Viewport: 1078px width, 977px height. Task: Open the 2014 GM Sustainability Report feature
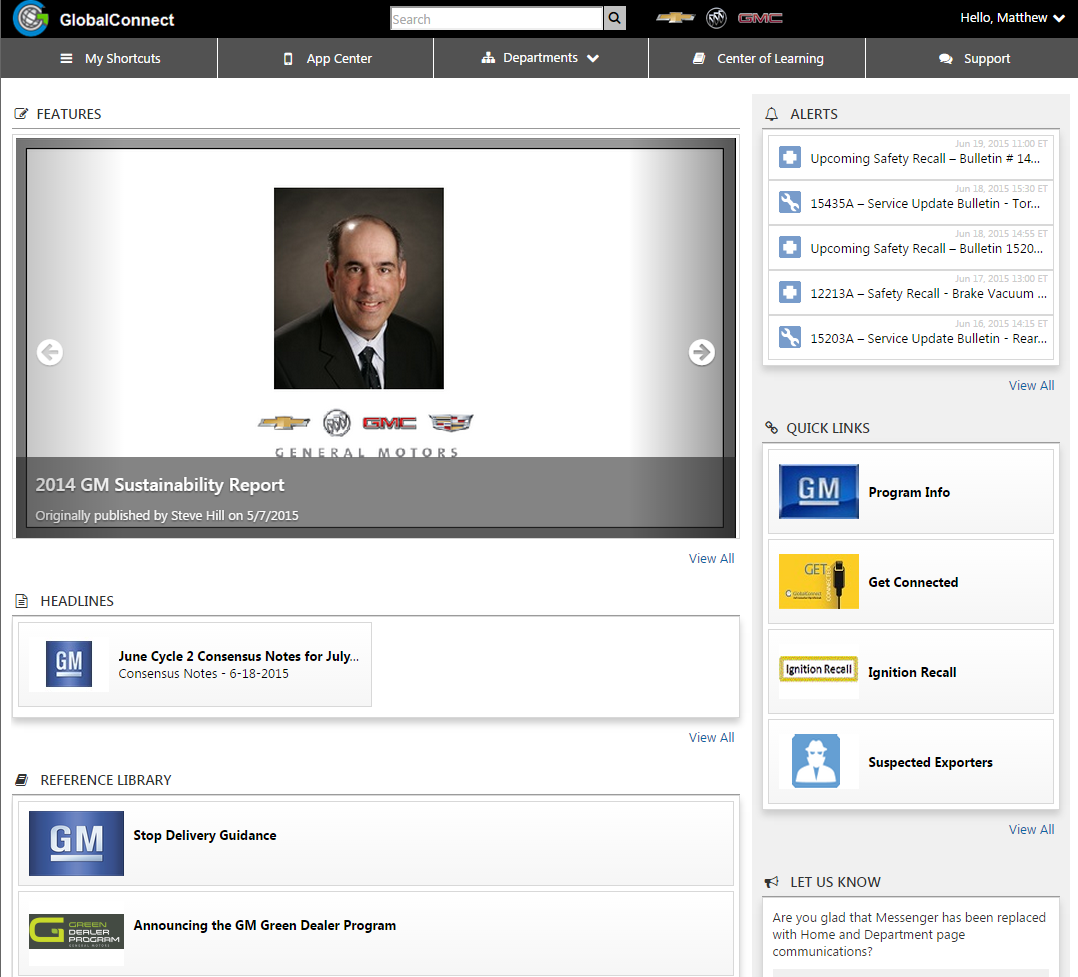160,485
